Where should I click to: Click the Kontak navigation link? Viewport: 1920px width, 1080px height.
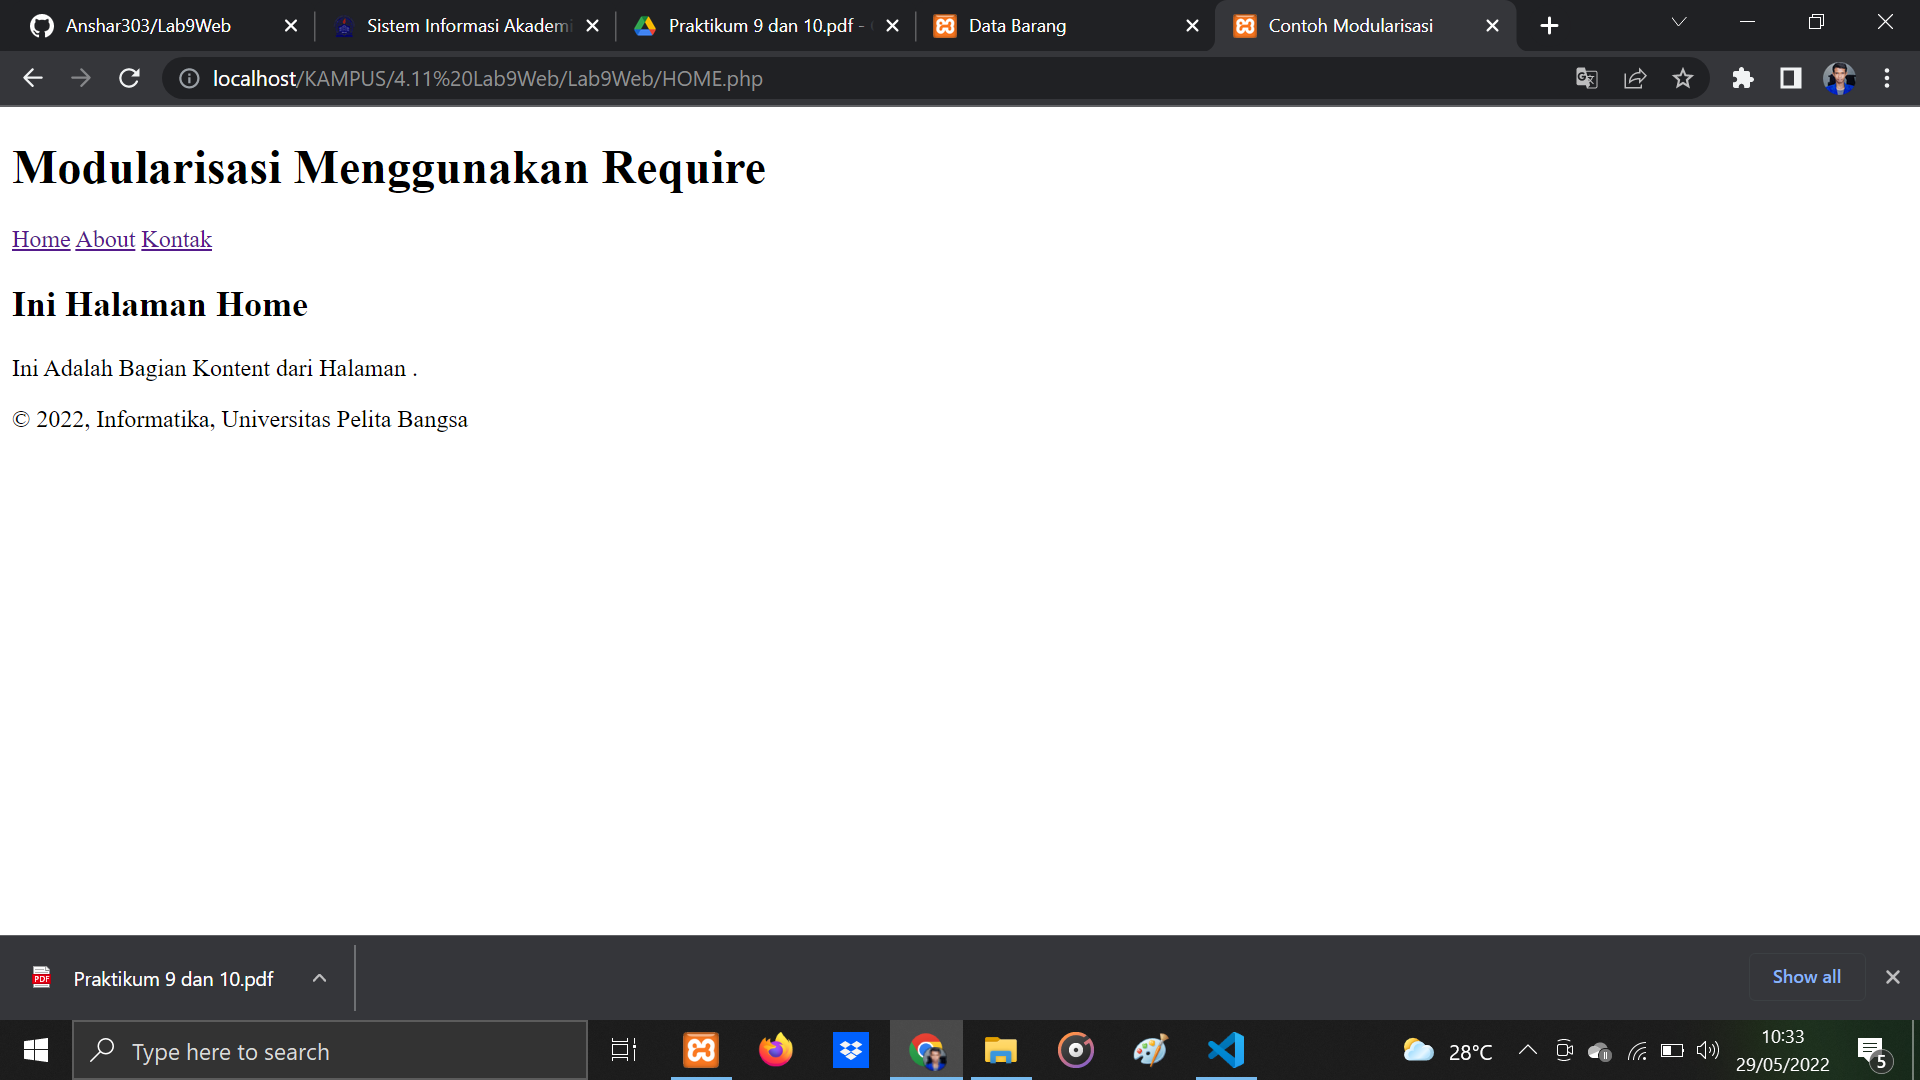(177, 239)
